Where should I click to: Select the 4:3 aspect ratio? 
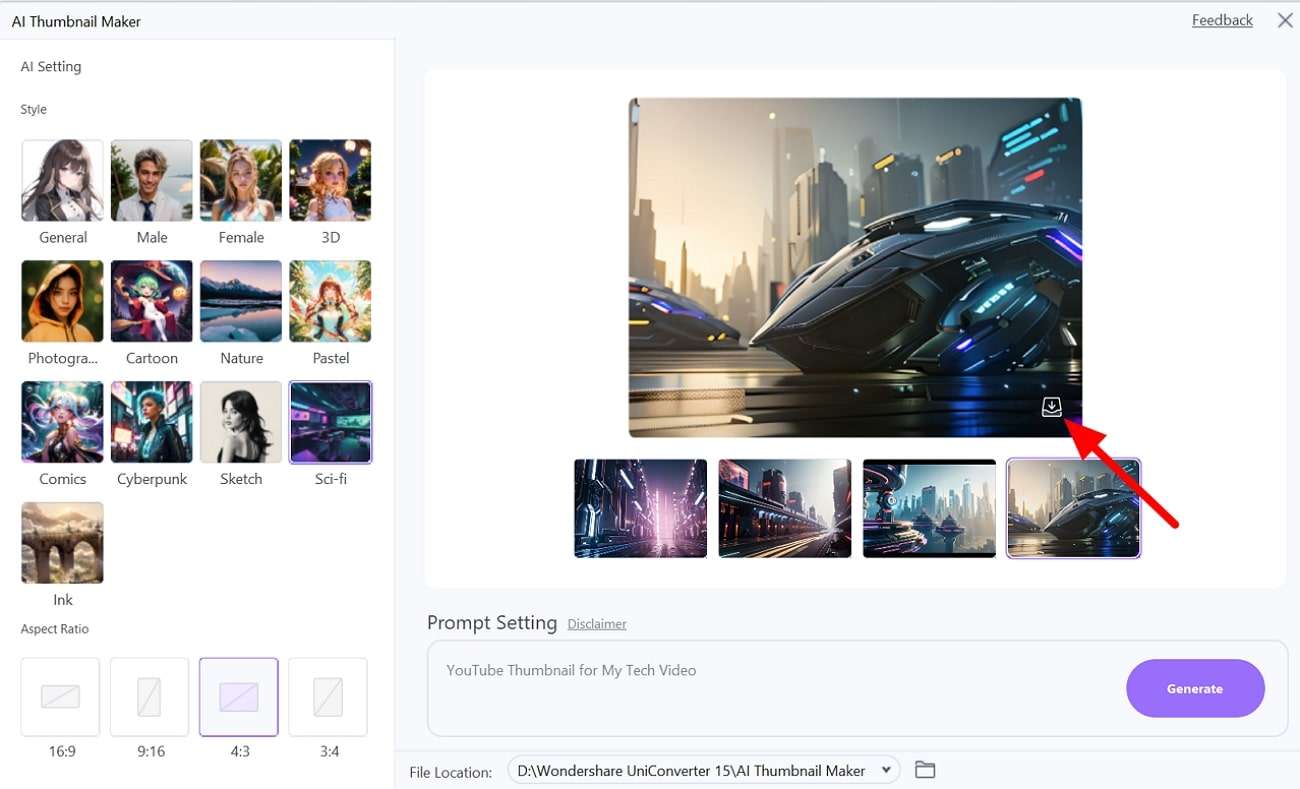[x=239, y=697]
